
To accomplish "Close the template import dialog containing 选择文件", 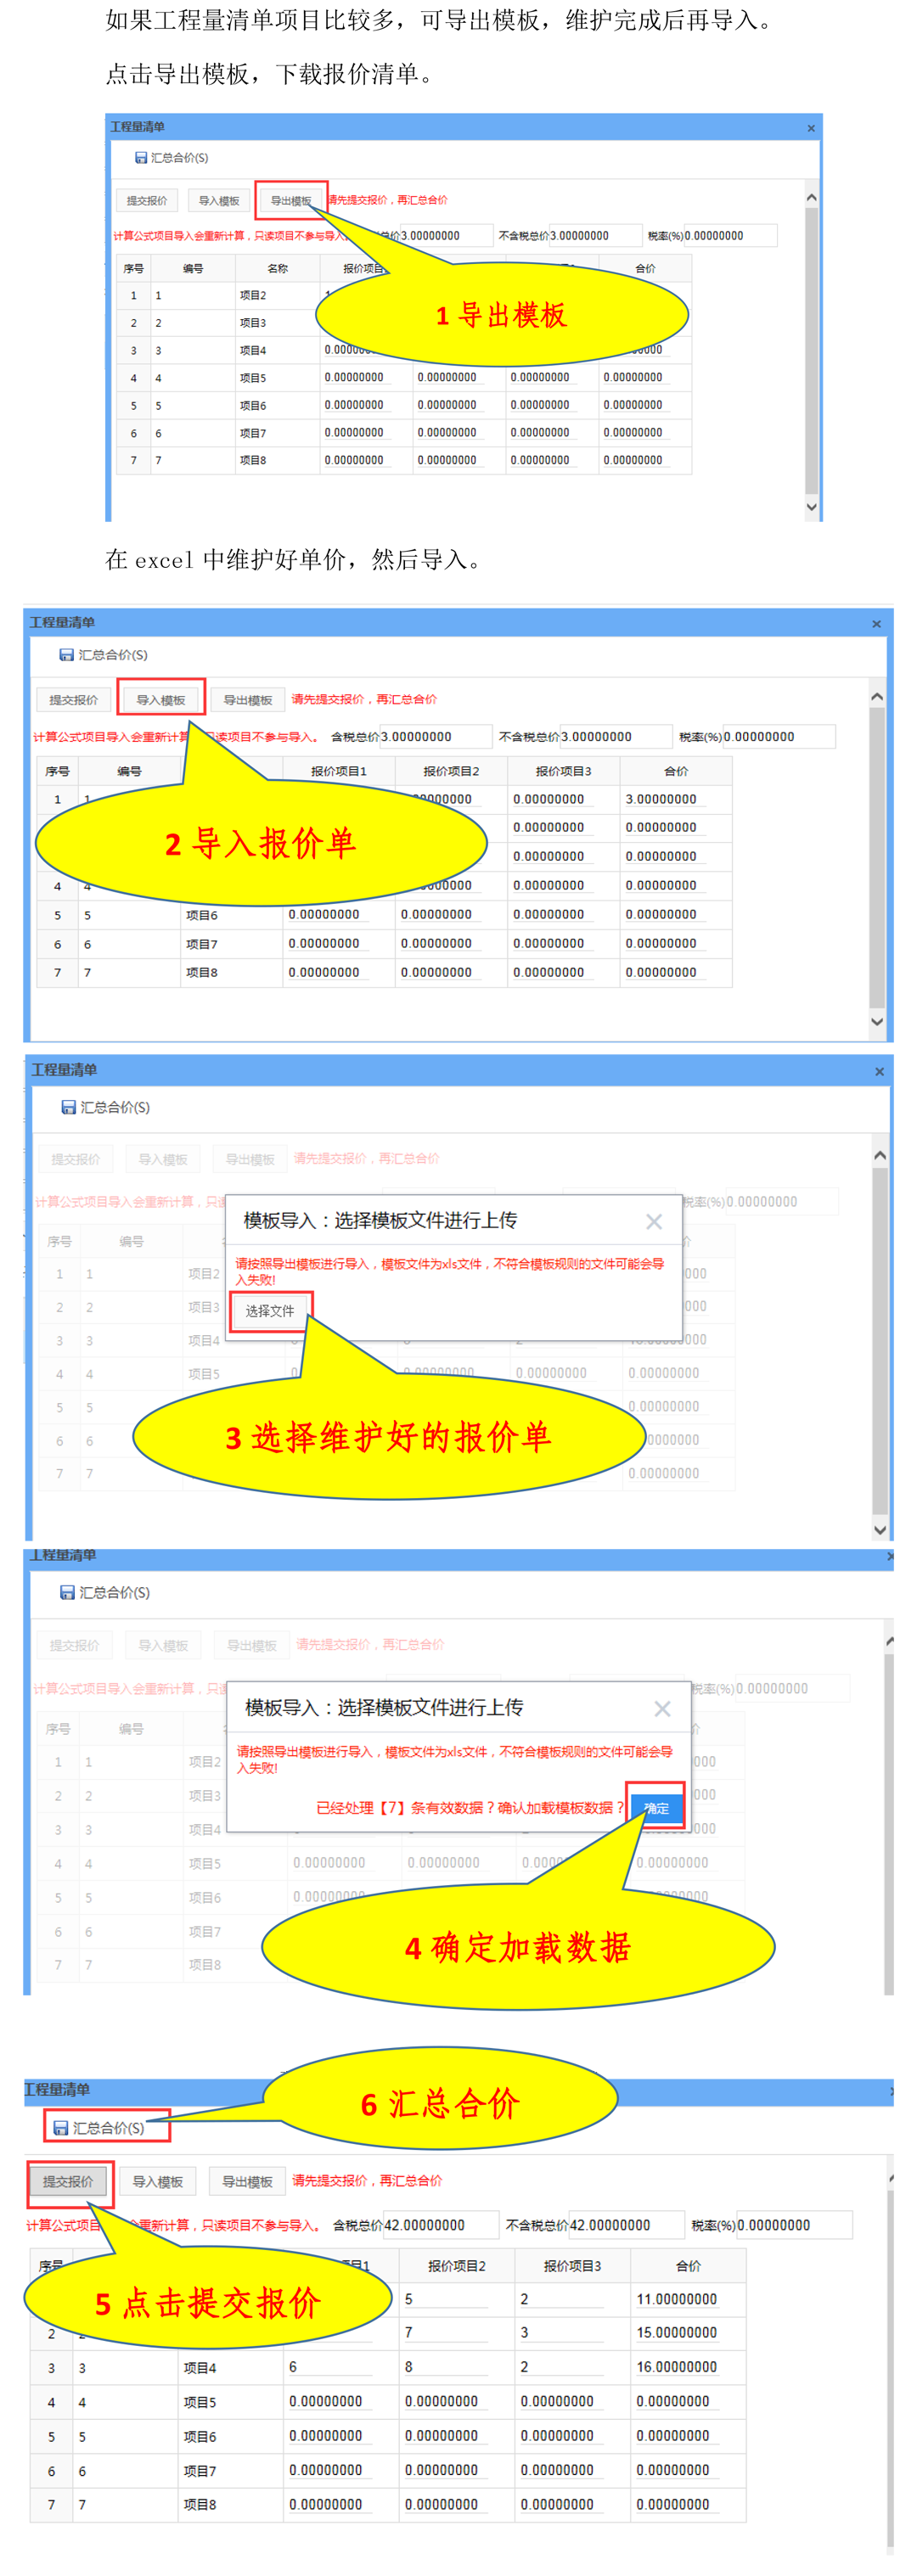I will tap(653, 1221).
